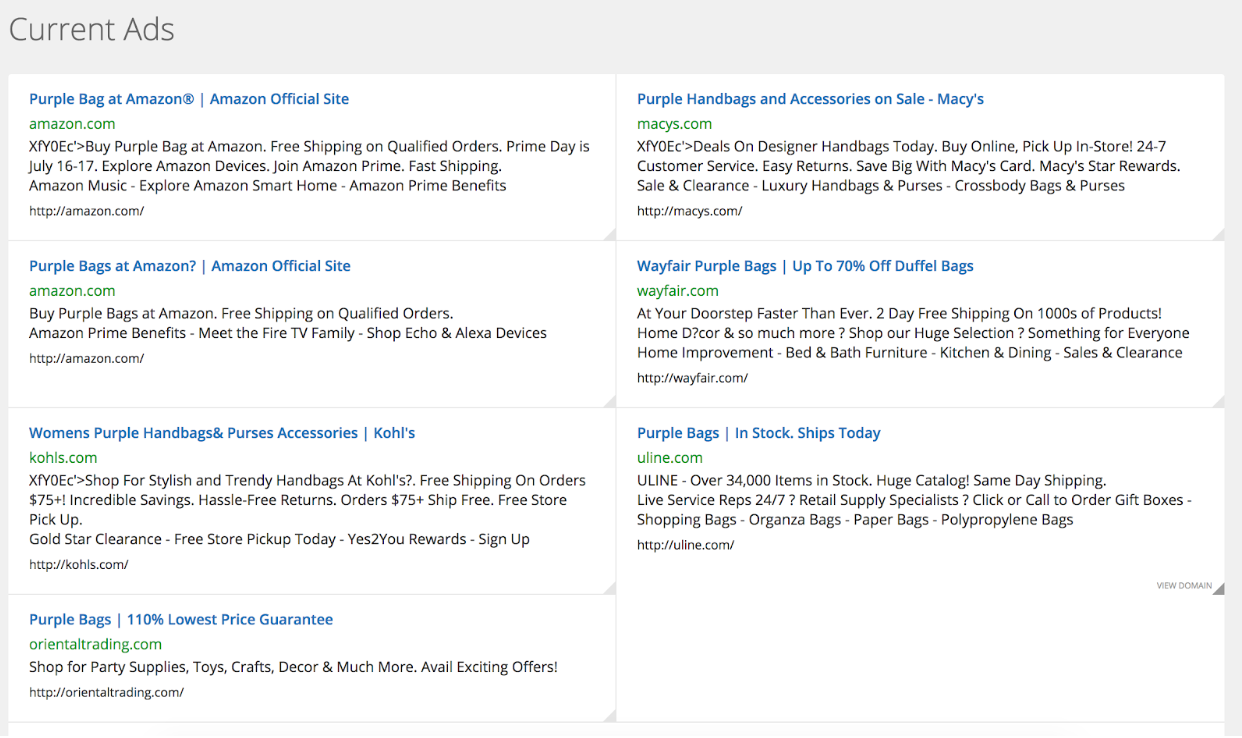Open Wayfair 'Up To 70% Off Duffel Bags' title
The image size is (1242, 738).
(805, 266)
